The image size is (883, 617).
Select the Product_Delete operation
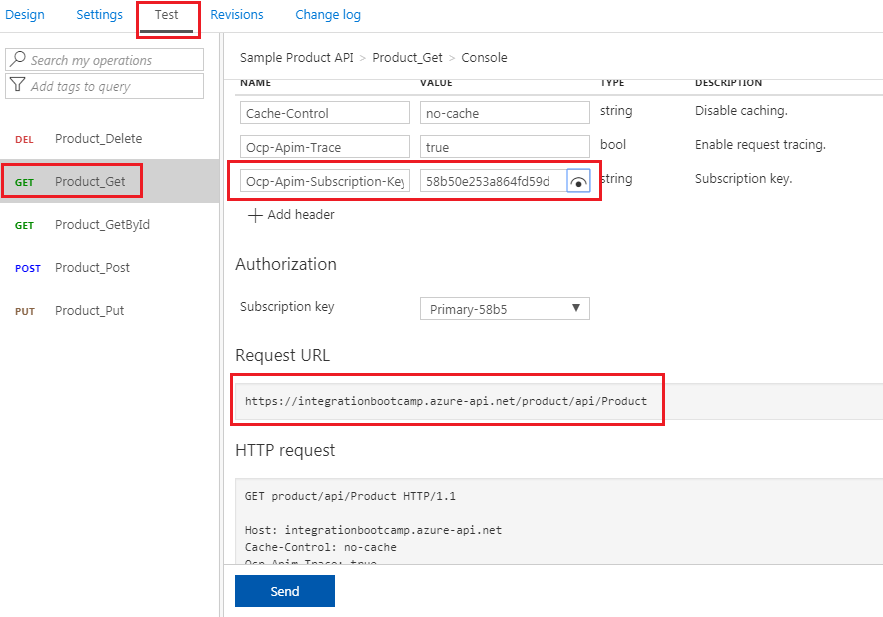(x=109, y=138)
